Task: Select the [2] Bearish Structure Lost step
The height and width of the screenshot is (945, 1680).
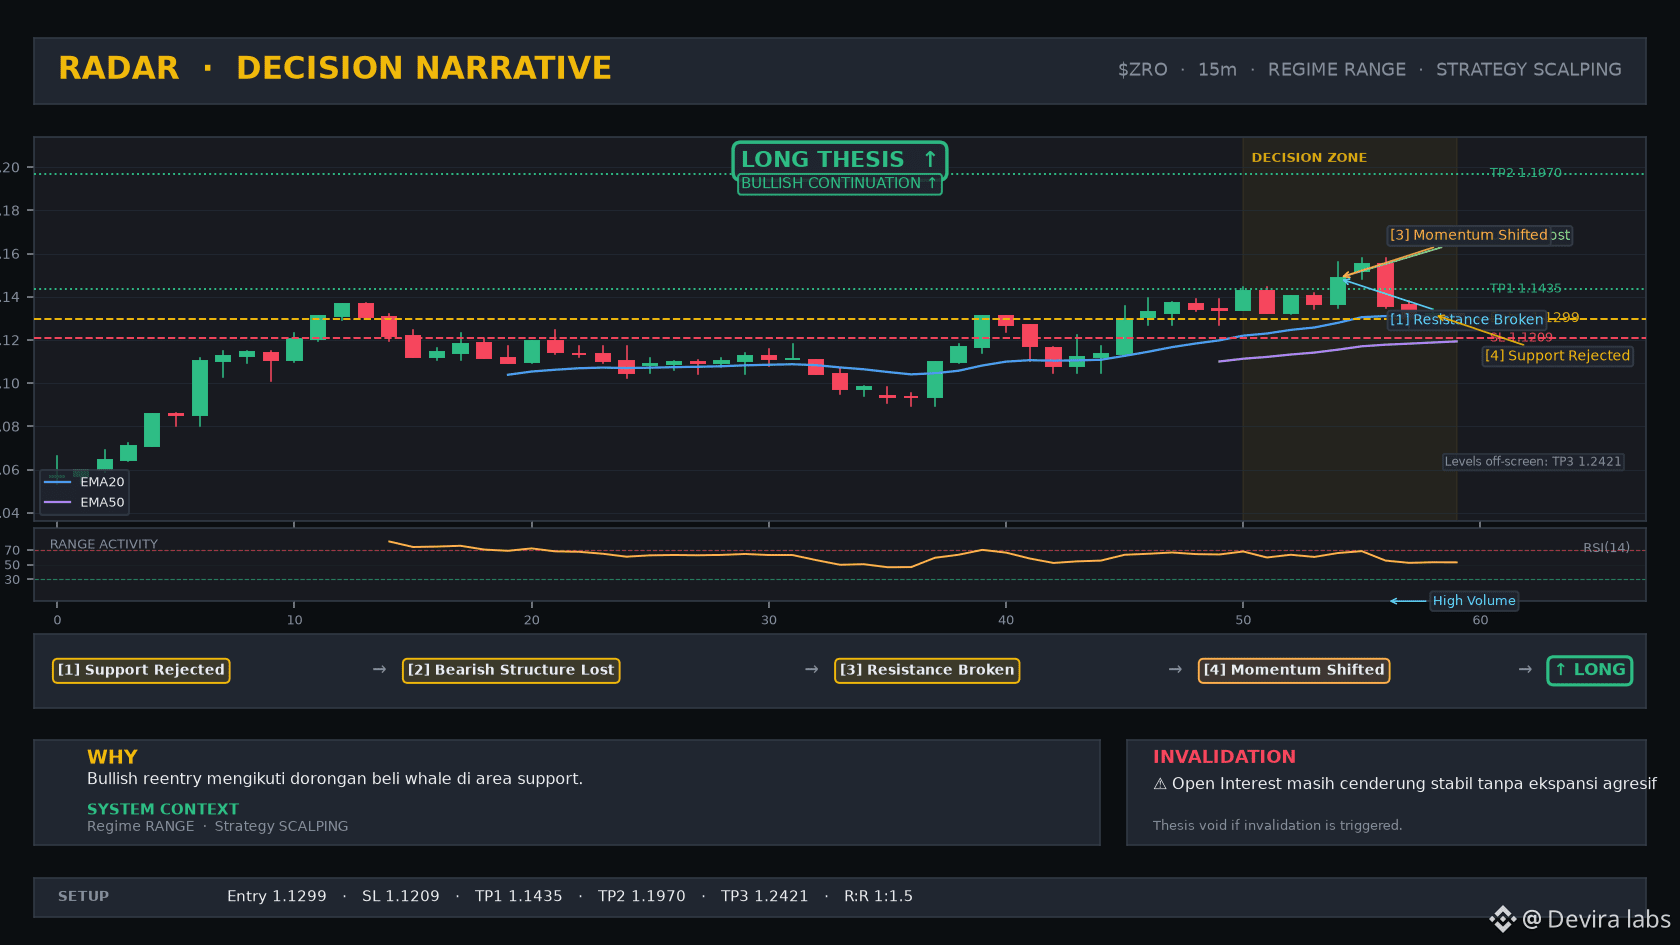Action: (x=511, y=670)
